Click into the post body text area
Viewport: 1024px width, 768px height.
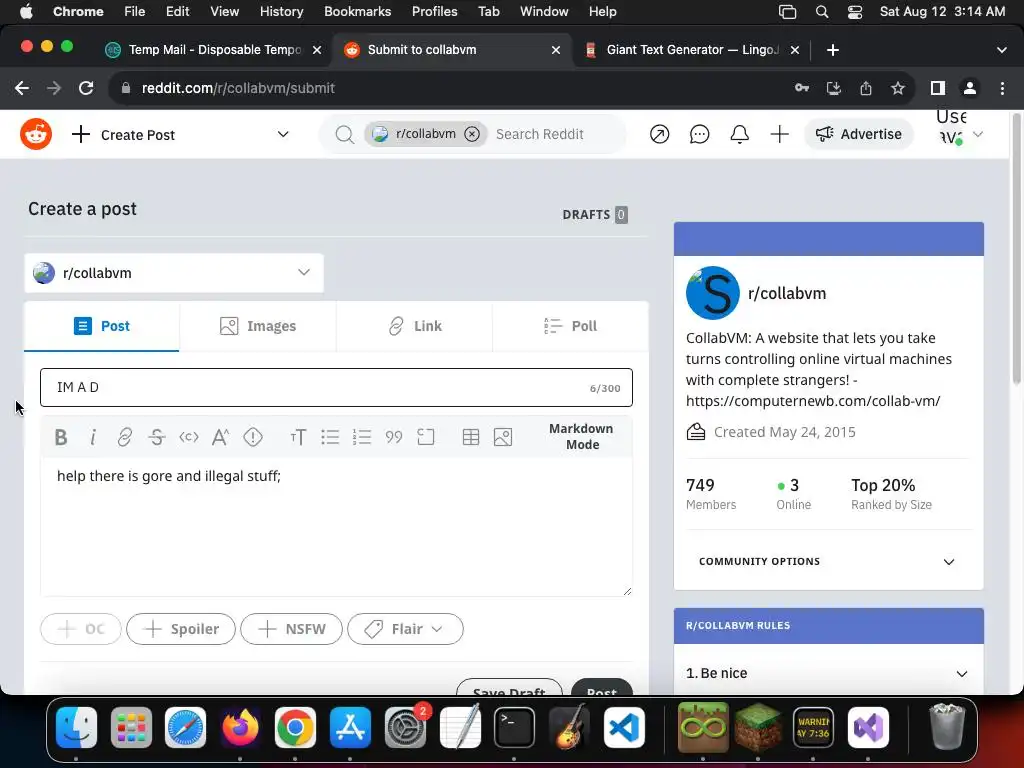336,526
